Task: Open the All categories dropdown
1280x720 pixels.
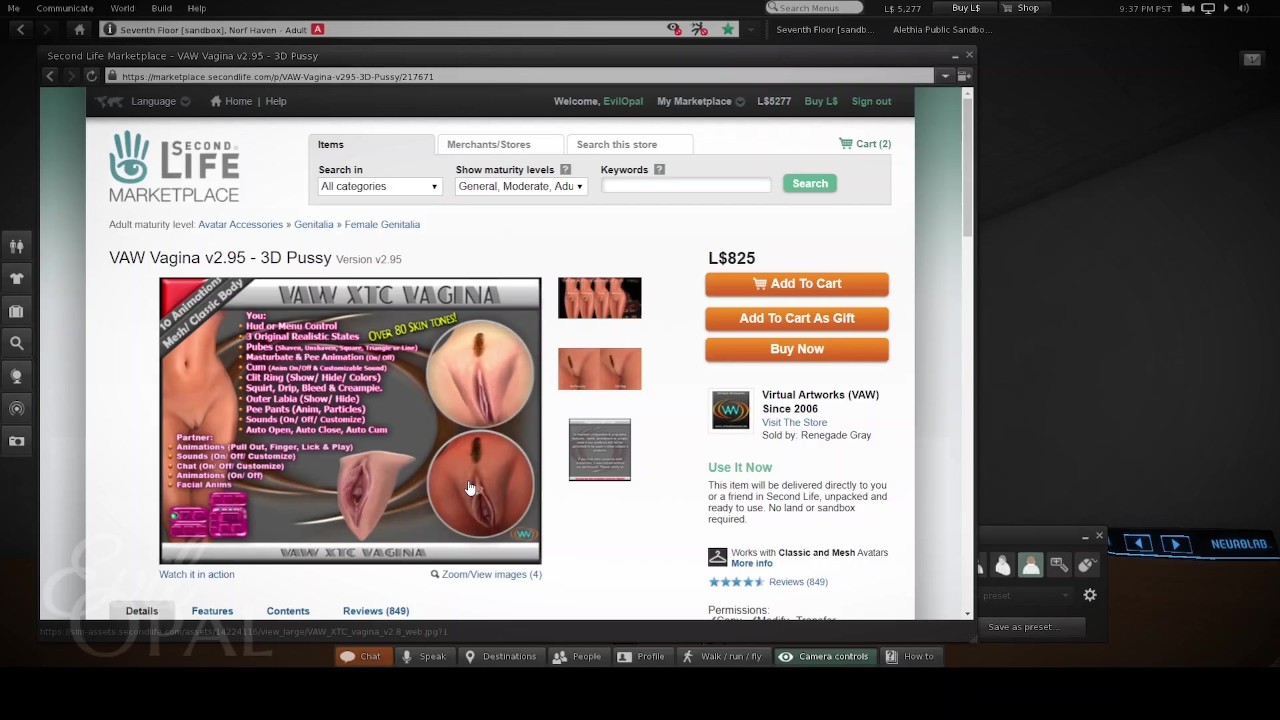Action: coord(379,187)
